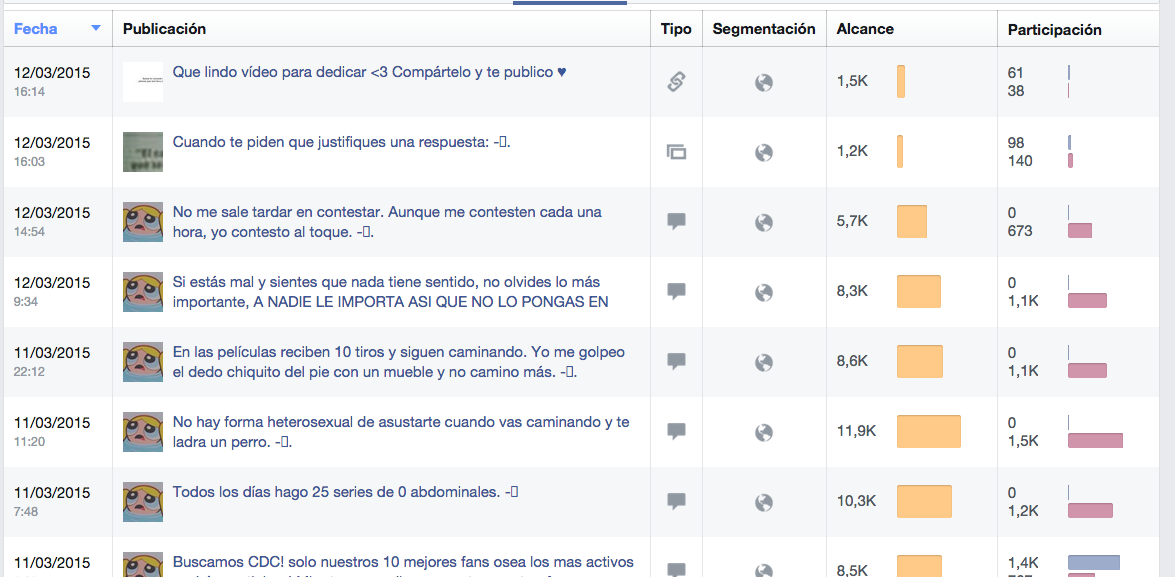
Task: Click the Fecha sort arrow
Action: point(95,29)
